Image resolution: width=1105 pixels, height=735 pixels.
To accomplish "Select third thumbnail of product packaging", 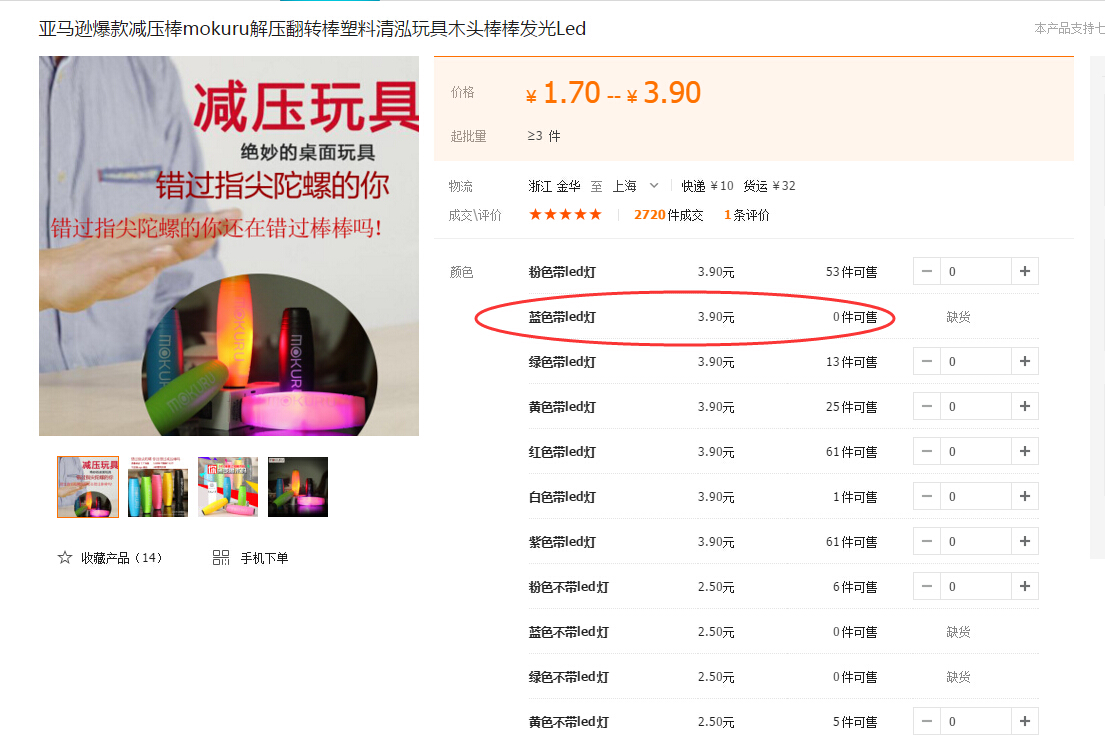I will click(x=228, y=487).
